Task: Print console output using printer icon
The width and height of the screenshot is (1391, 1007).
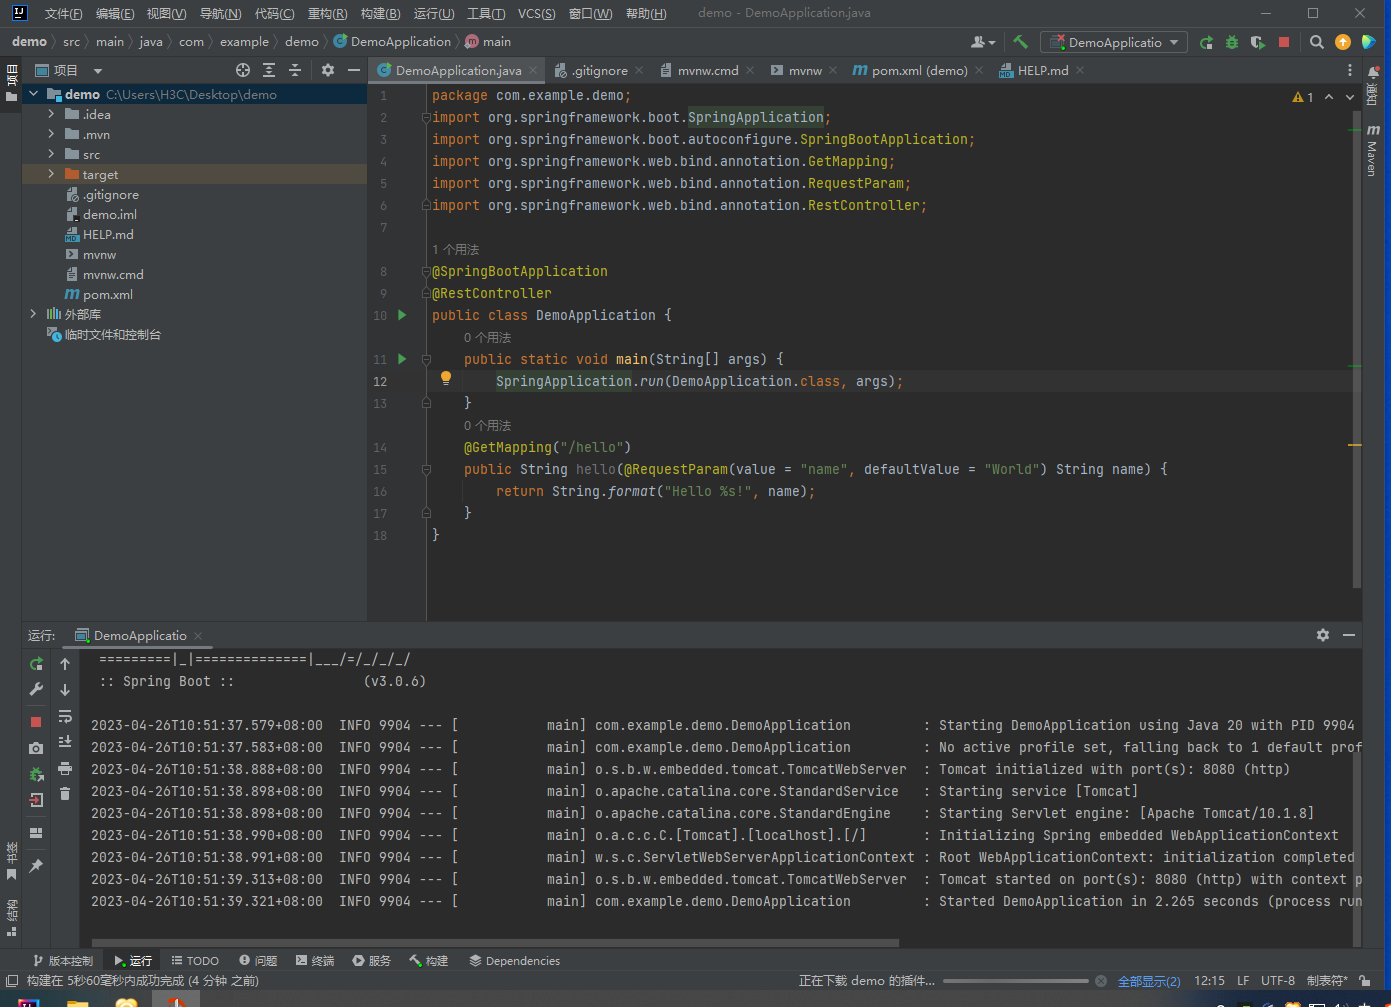Action: [65, 768]
